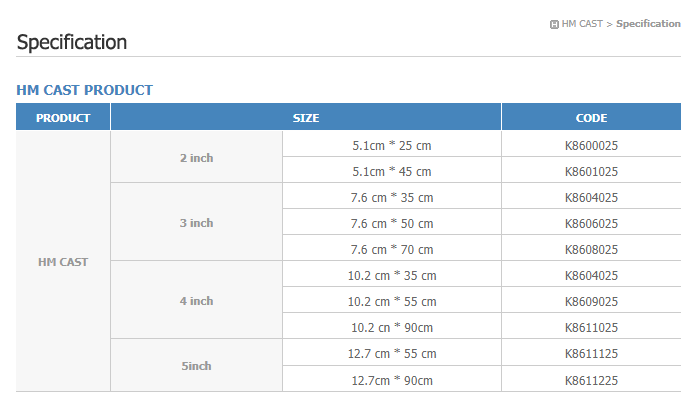Screen dimensions: 692x399
Task: Click code K8601025
Action: pos(591,171)
